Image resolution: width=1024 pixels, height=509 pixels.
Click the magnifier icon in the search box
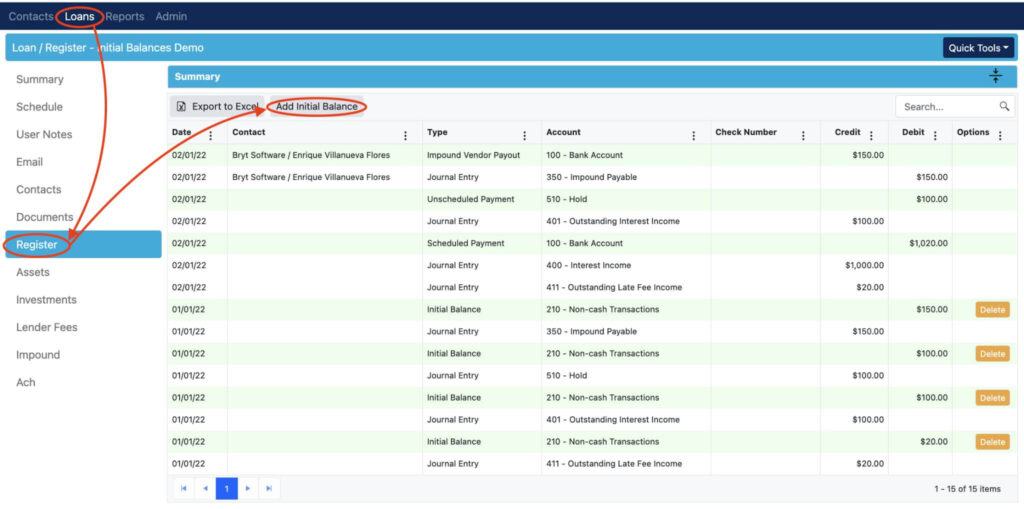1004,107
